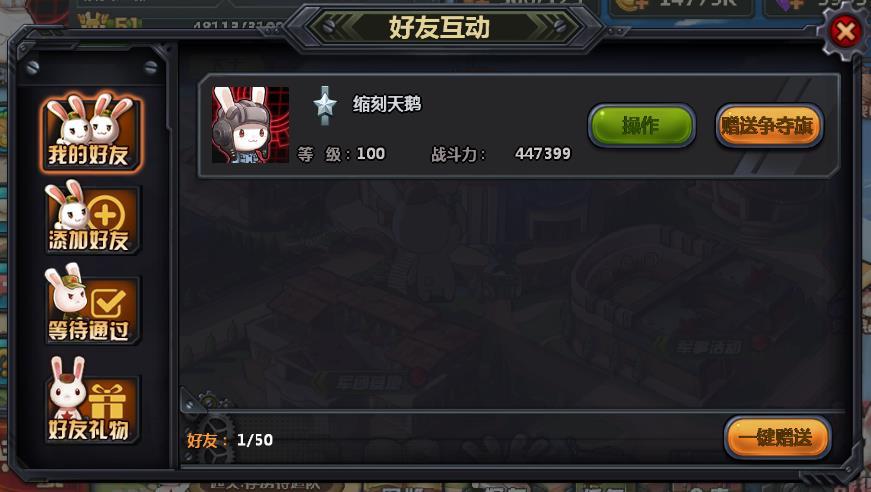Open the 我的好友 friends list tab
The height and width of the screenshot is (492, 871).
tap(91, 133)
